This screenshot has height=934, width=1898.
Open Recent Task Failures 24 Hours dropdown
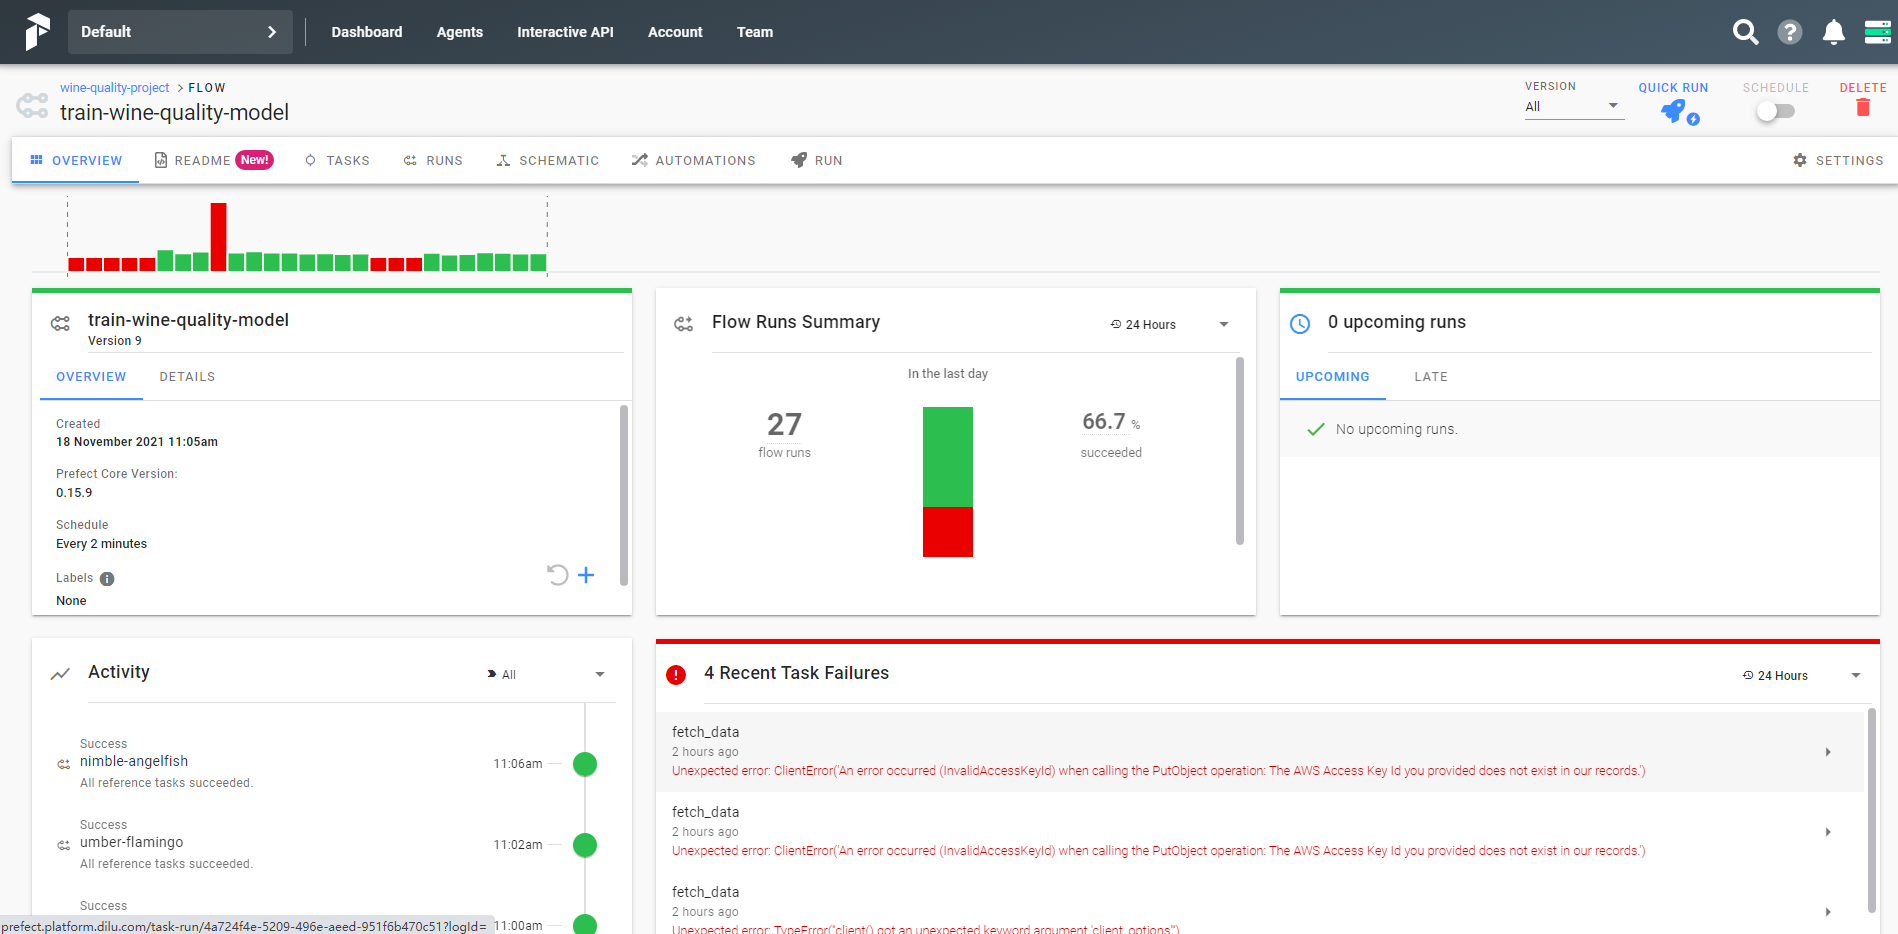click(1802, 675)
